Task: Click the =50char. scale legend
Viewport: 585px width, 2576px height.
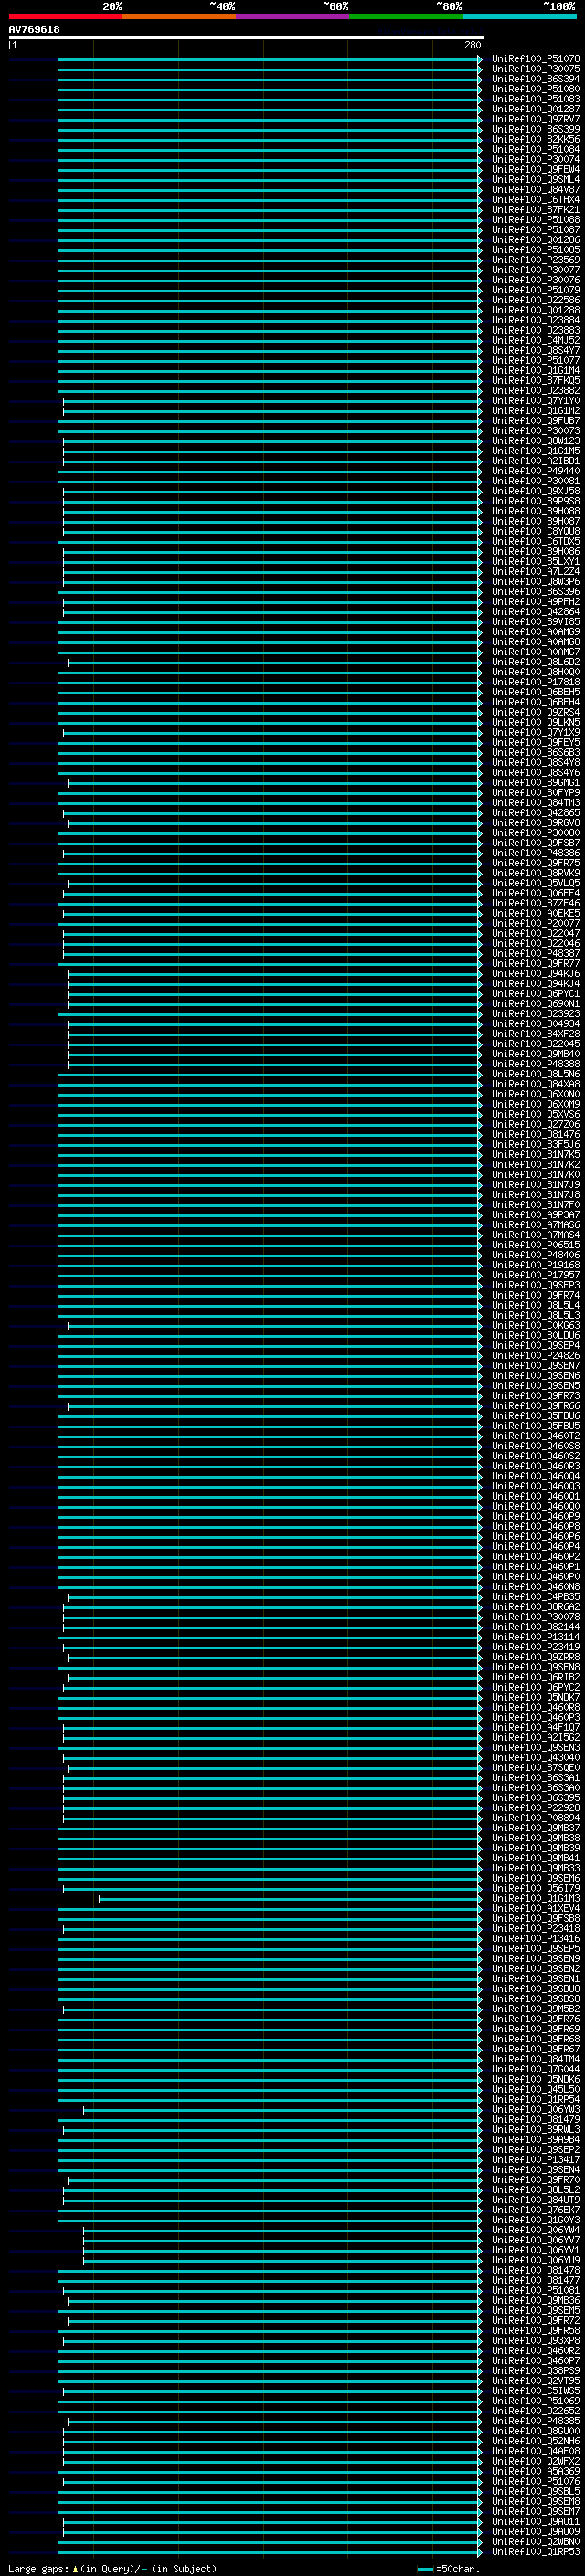Action: [x=448, y=2569]
